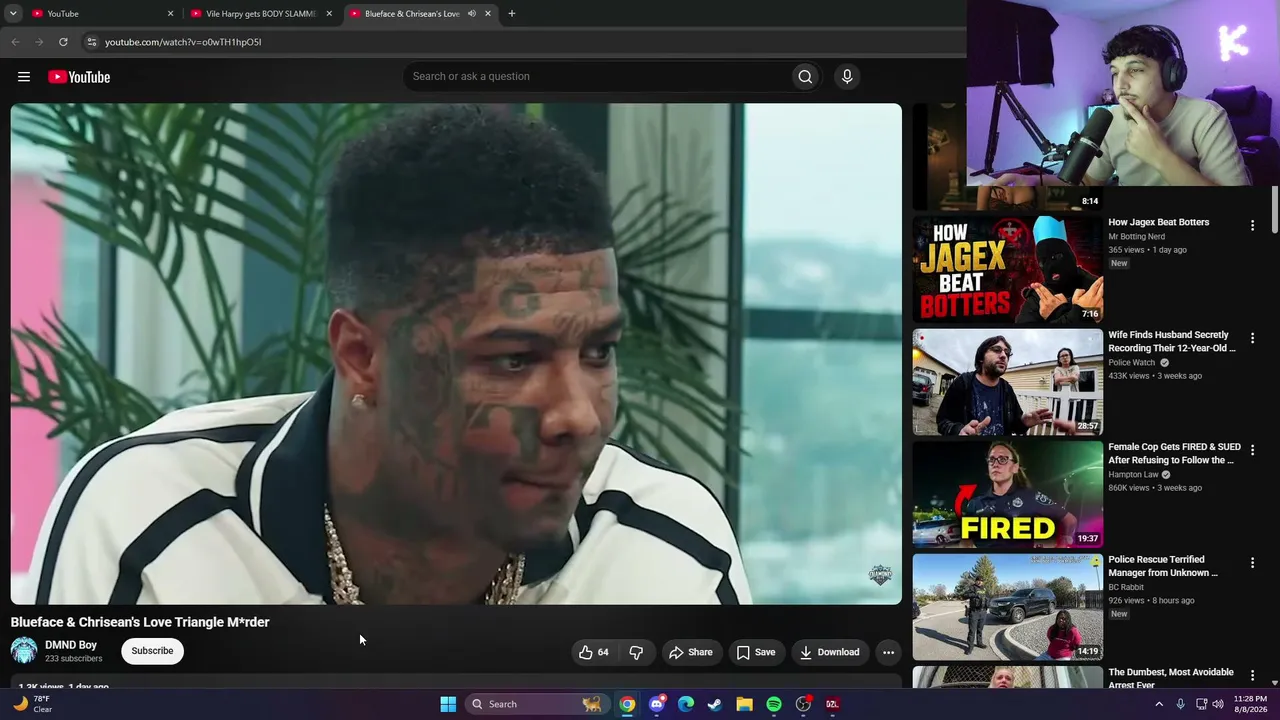Download the current video
Image resolution: width=1280 pixels, height=720 pixels.
(830, 652)
